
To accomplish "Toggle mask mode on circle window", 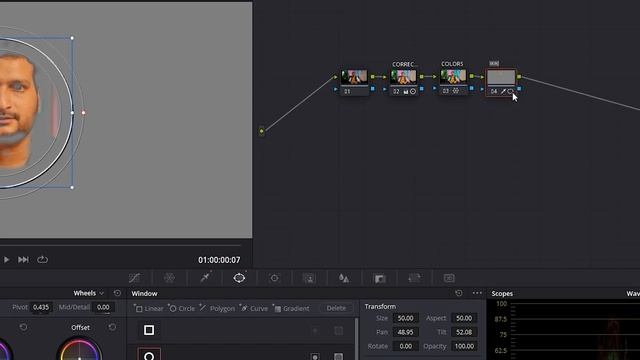I will click(338, 357).
